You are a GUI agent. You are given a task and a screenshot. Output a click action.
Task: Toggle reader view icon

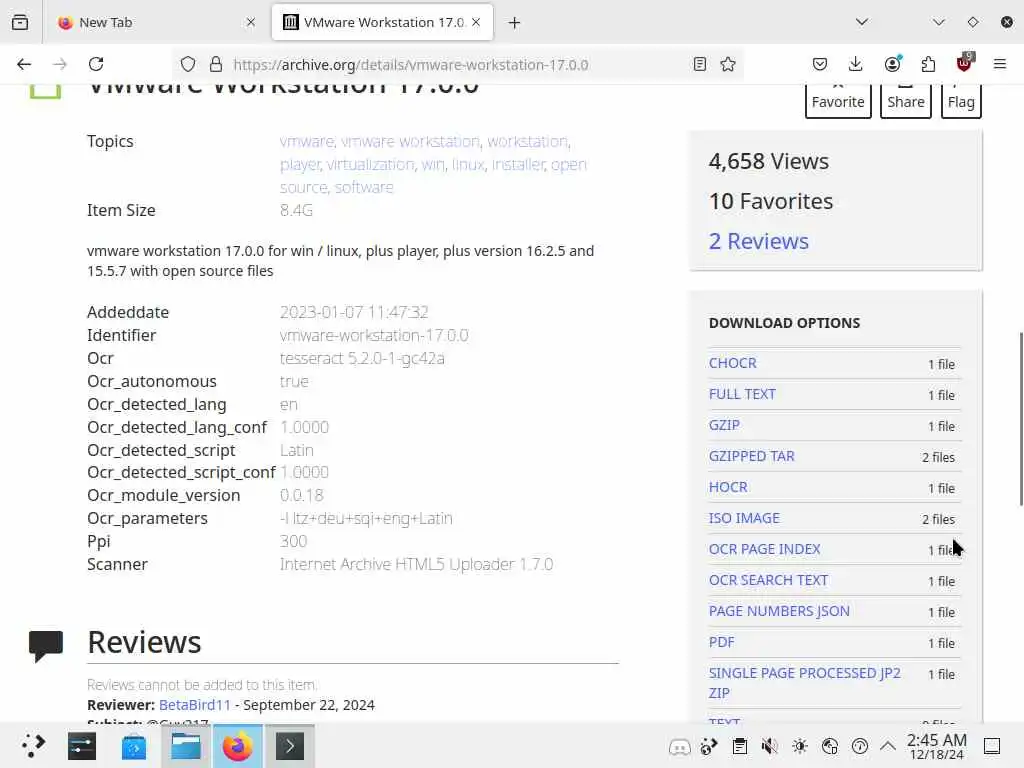(699, 64)
